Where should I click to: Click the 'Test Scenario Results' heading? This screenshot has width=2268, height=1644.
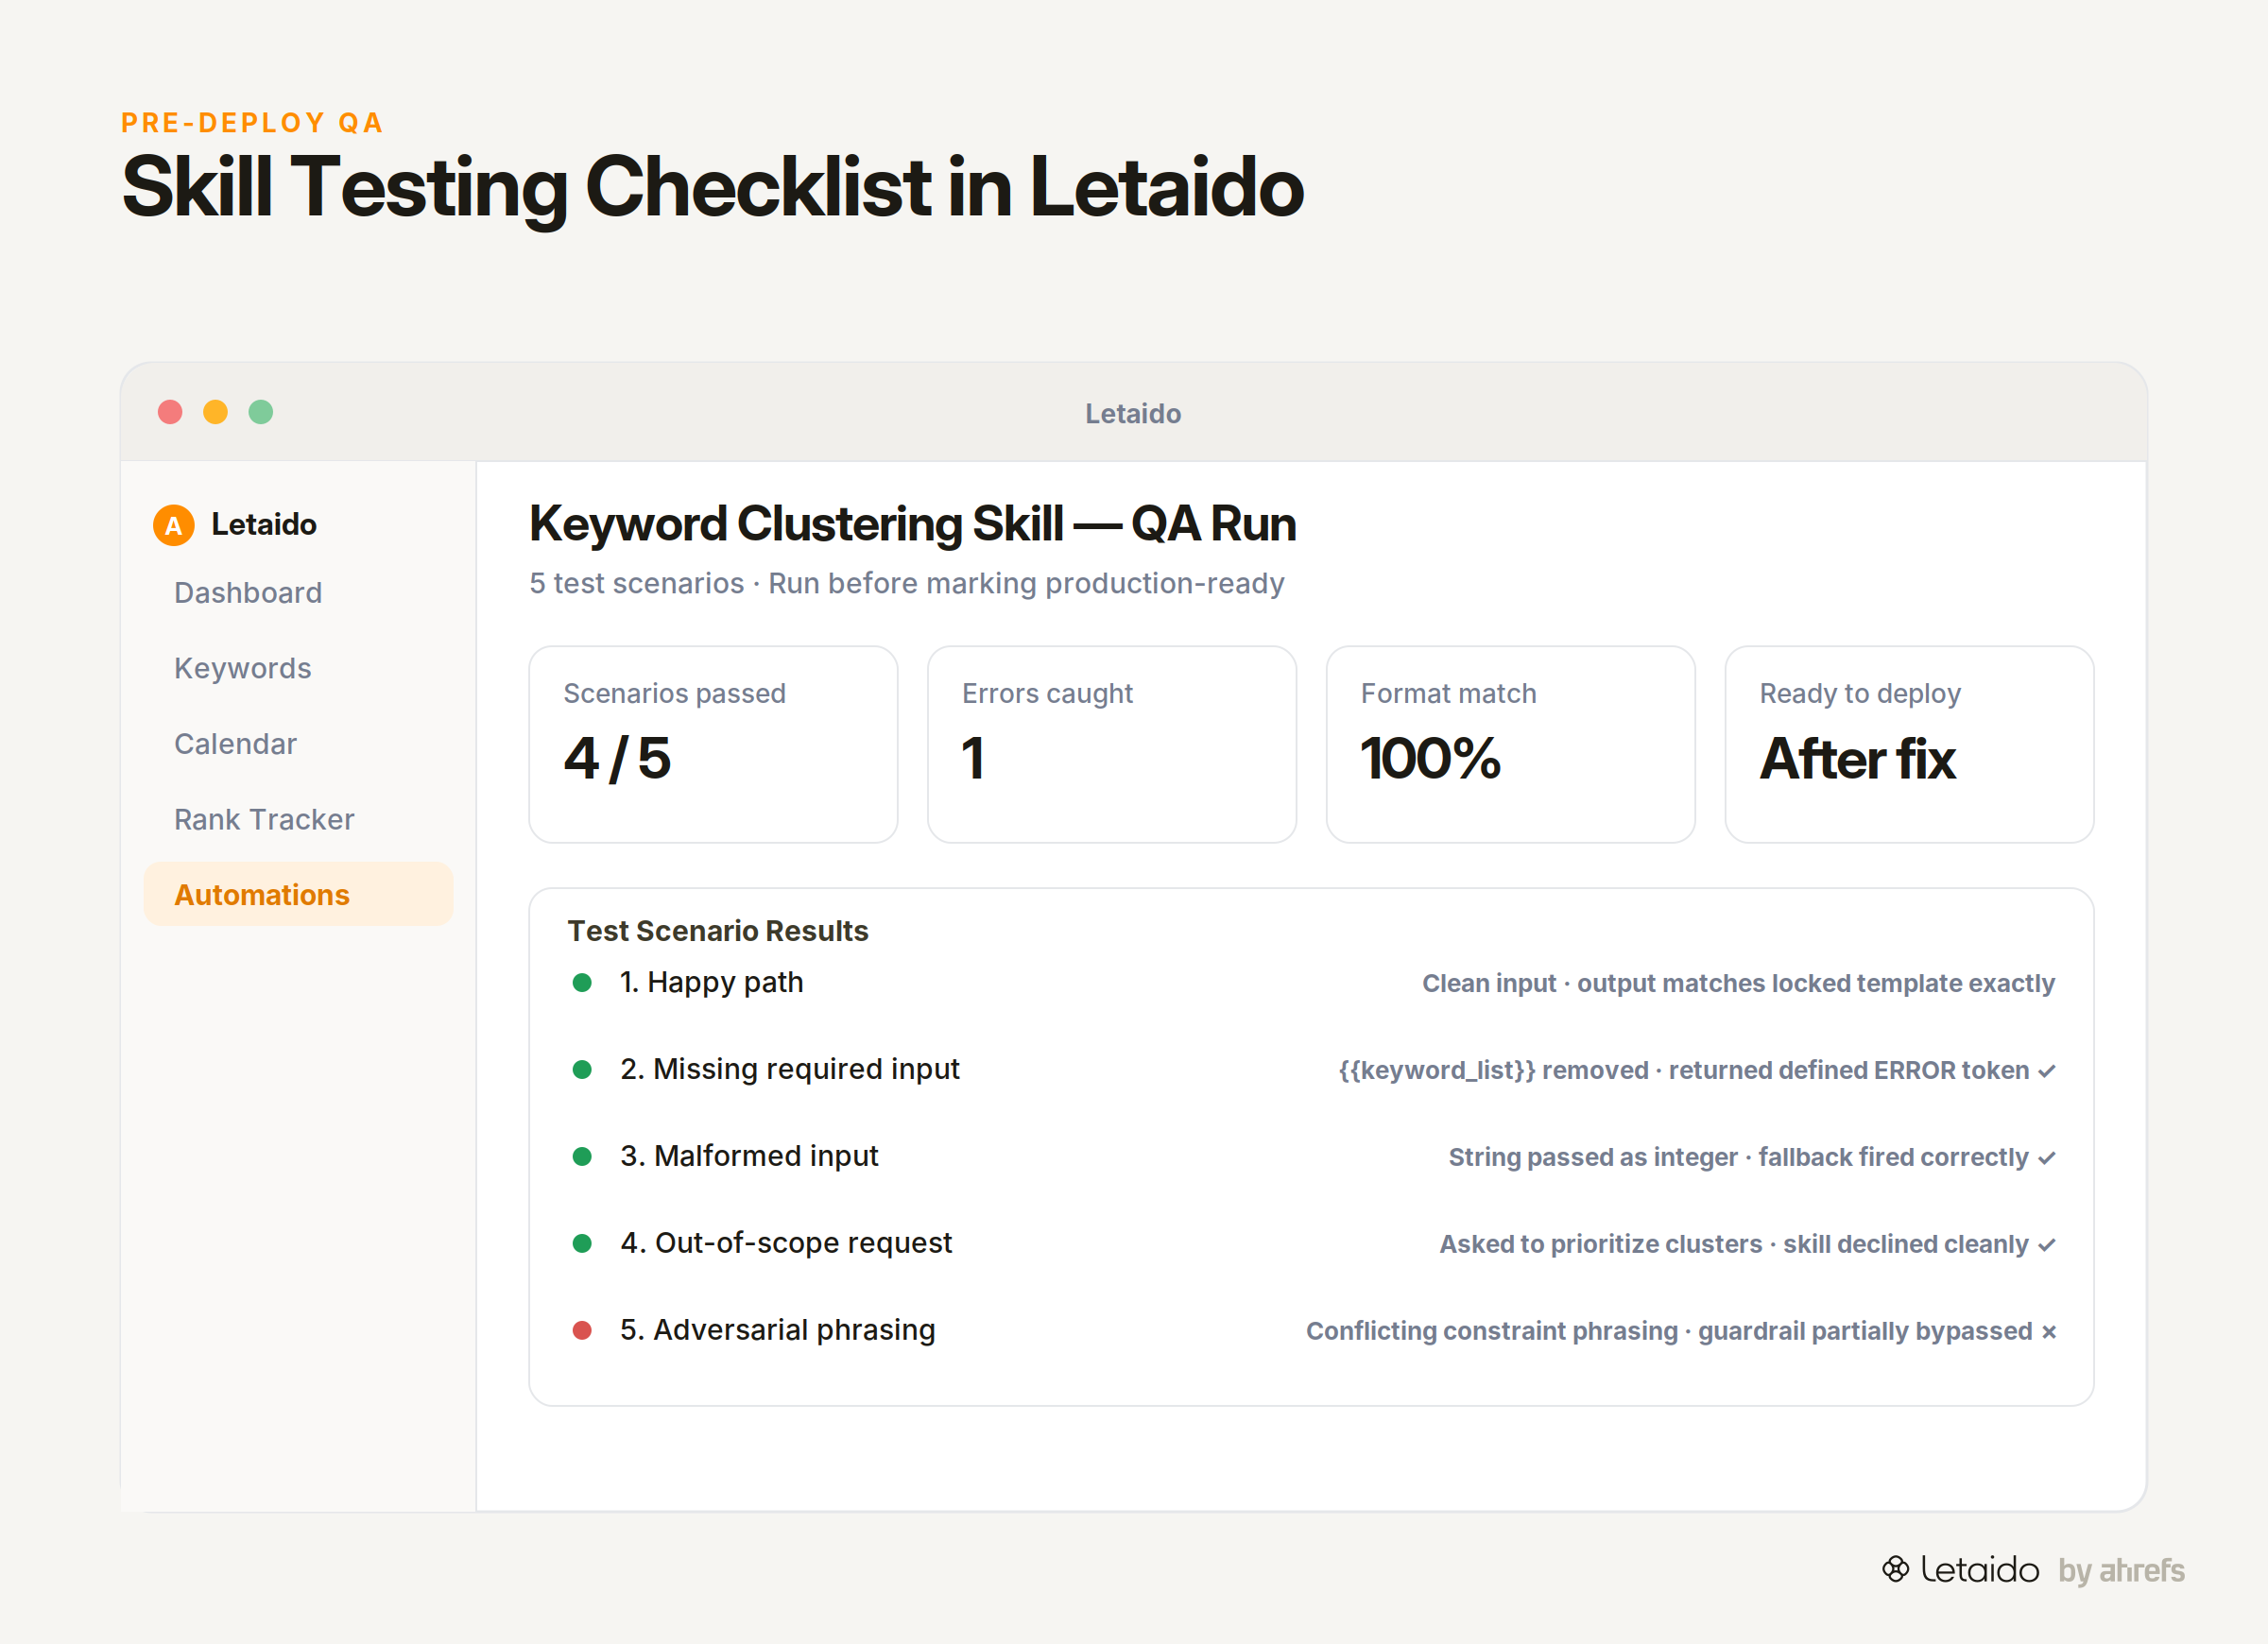click(x=718, y=931)
